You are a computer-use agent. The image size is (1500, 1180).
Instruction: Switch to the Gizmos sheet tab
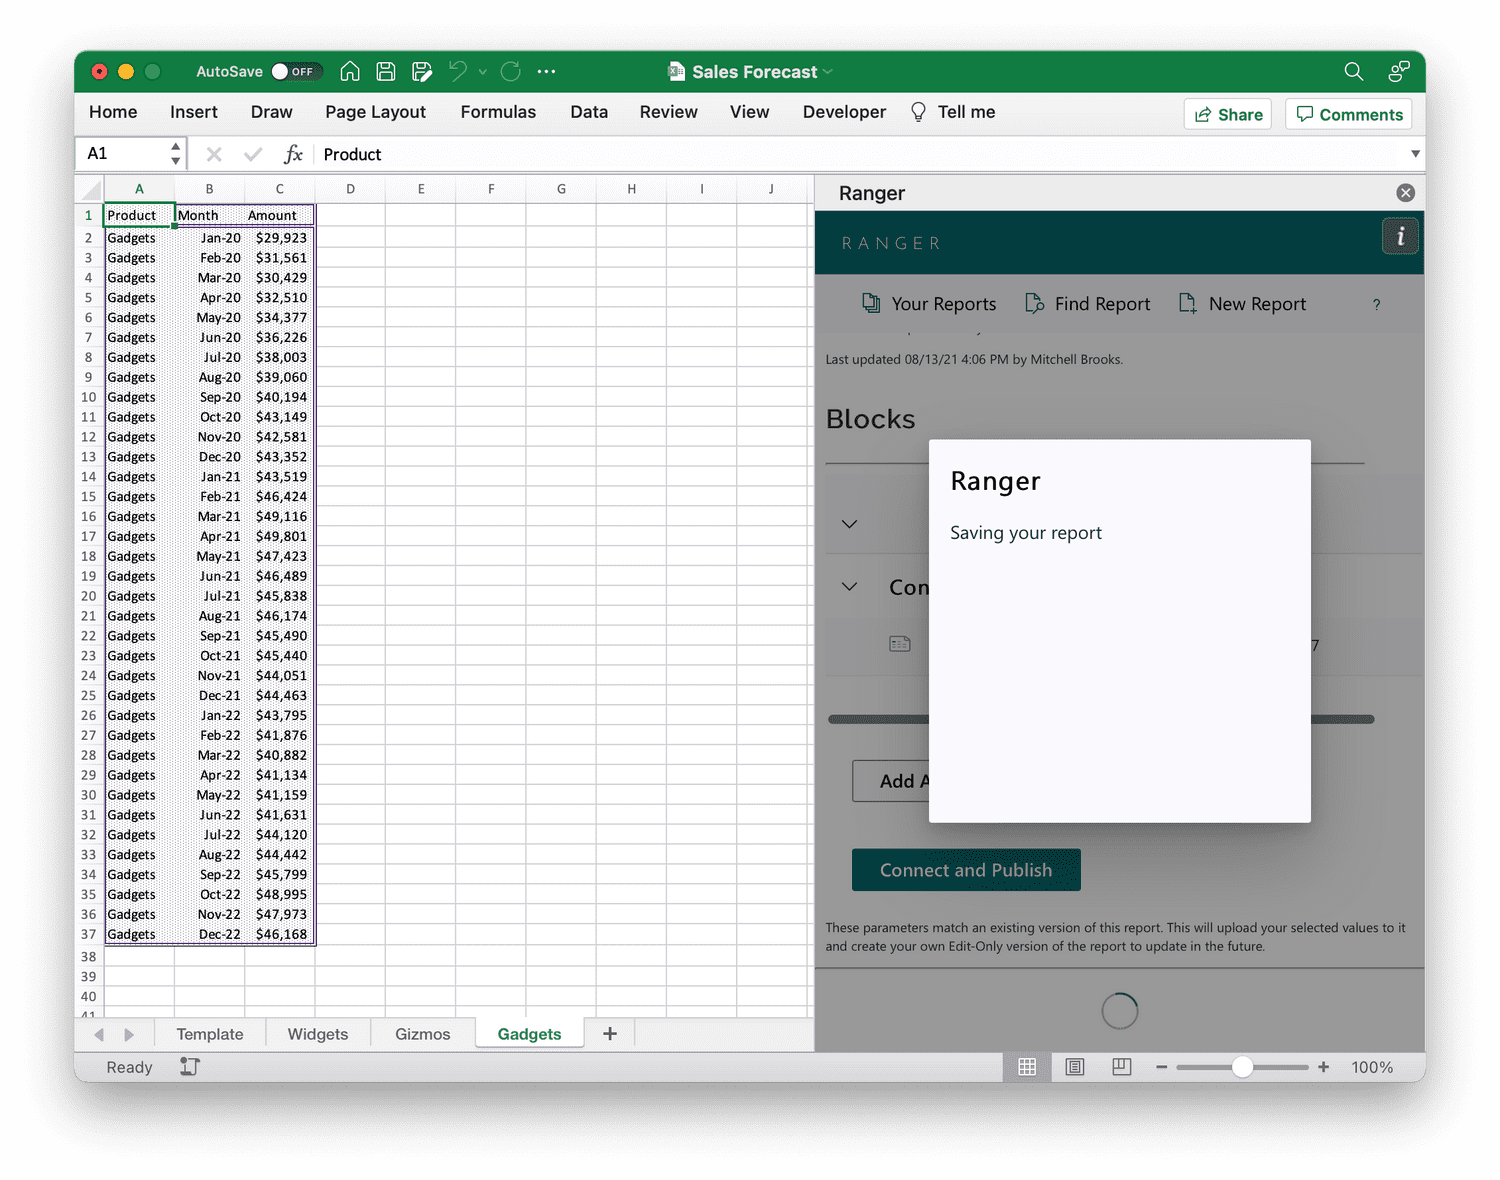pos(422,1033)
